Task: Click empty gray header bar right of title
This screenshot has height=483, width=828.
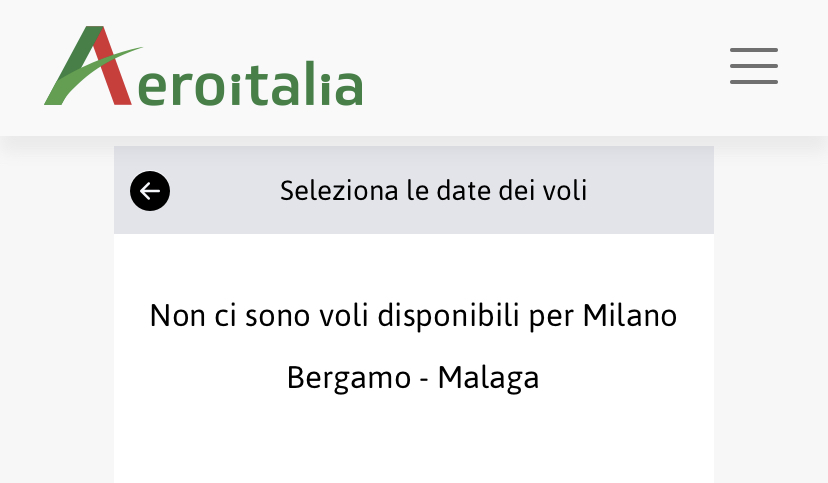Action: click(x=655, y=190)
